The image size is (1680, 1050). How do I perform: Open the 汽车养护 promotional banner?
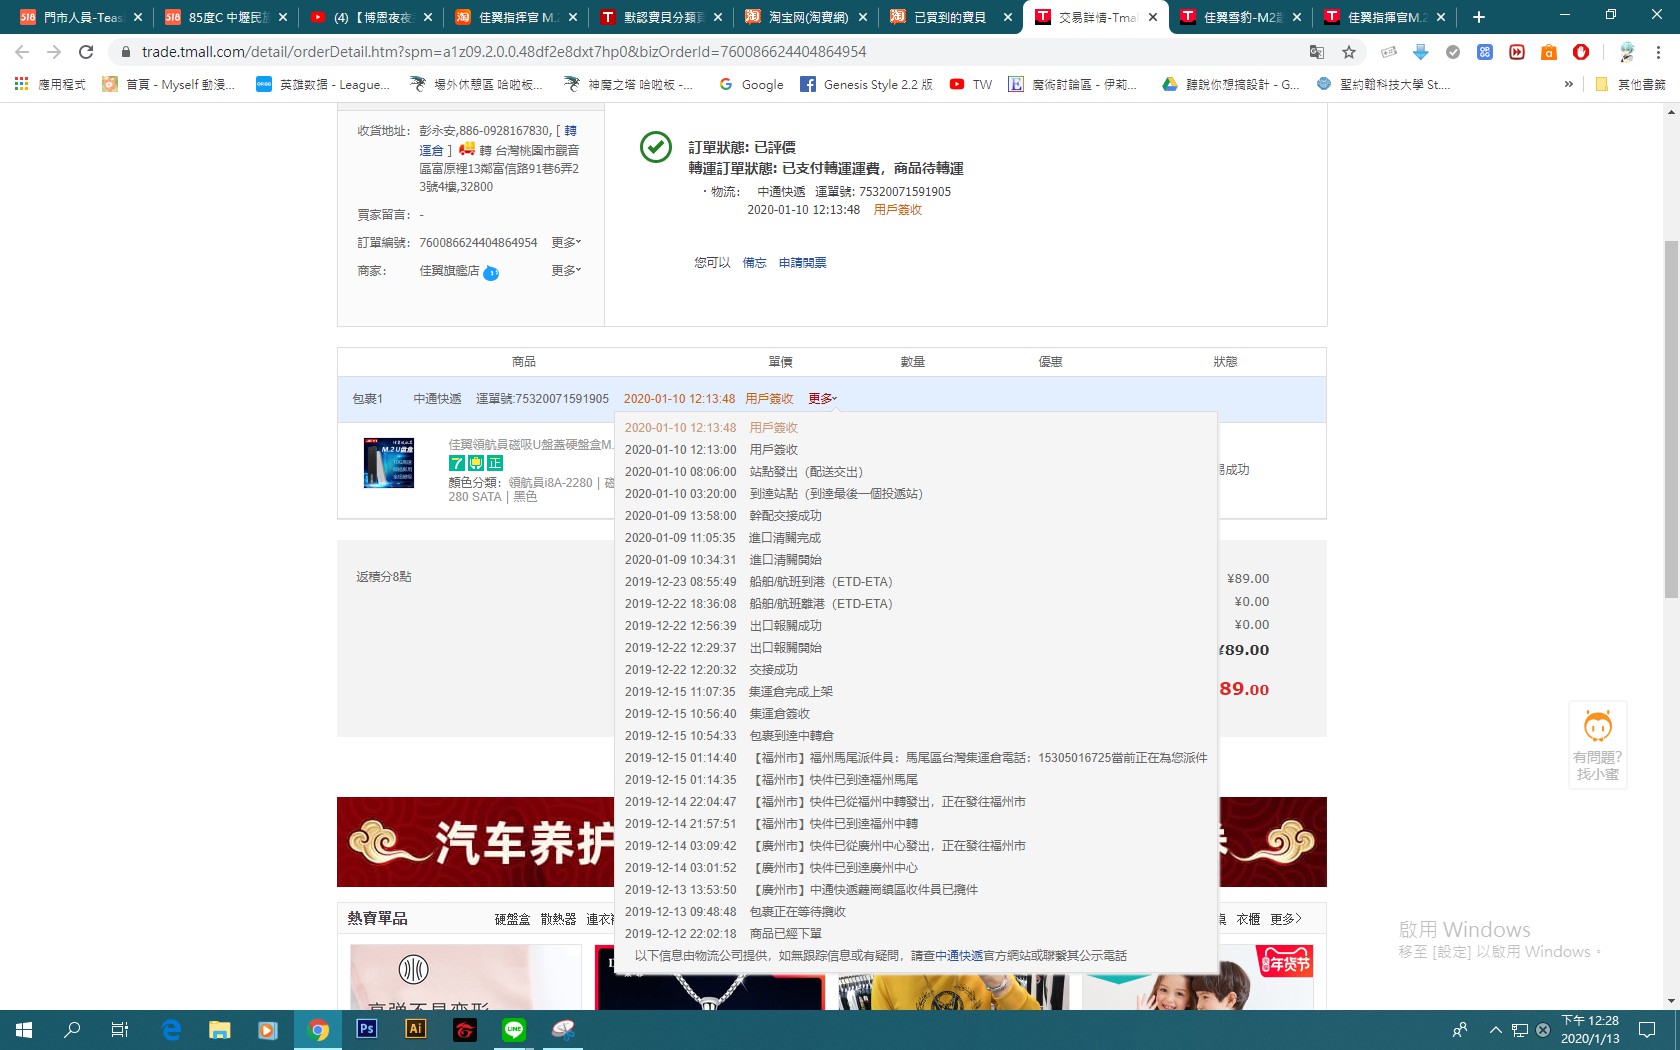coord(476,842)
